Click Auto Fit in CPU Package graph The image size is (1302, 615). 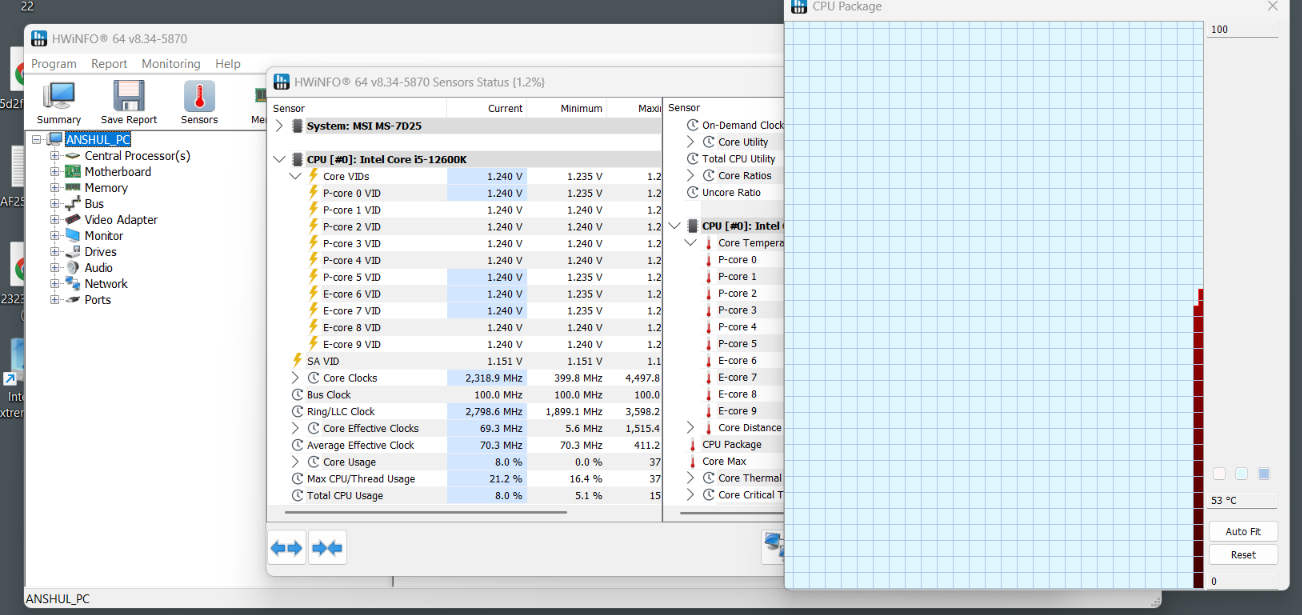(x=1243, y=531)
